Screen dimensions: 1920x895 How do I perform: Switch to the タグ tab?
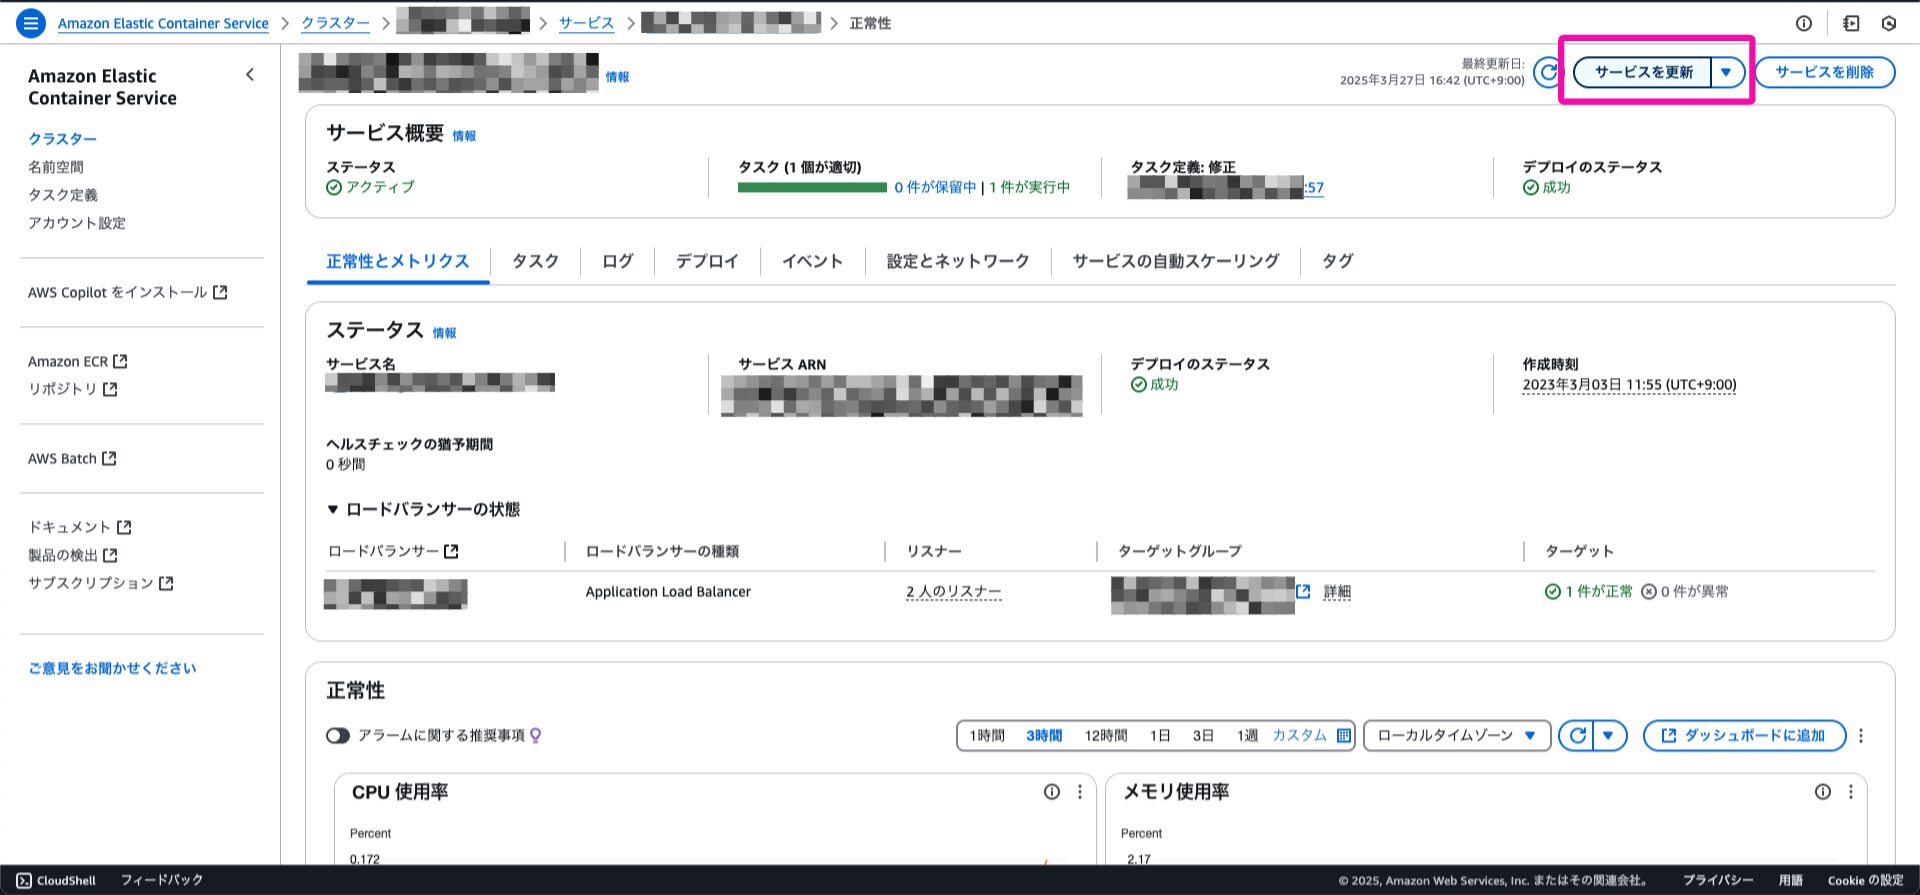[1337, 261]
